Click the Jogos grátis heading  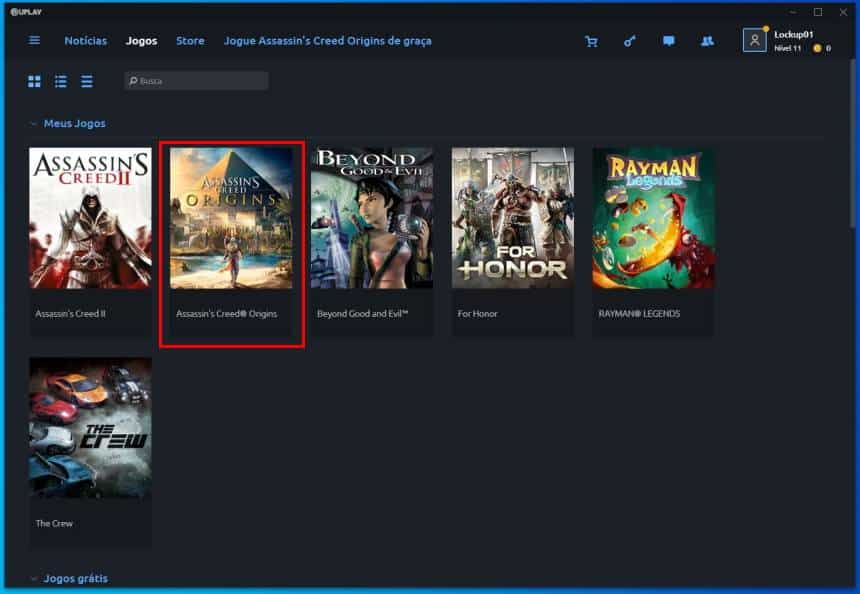76,578
